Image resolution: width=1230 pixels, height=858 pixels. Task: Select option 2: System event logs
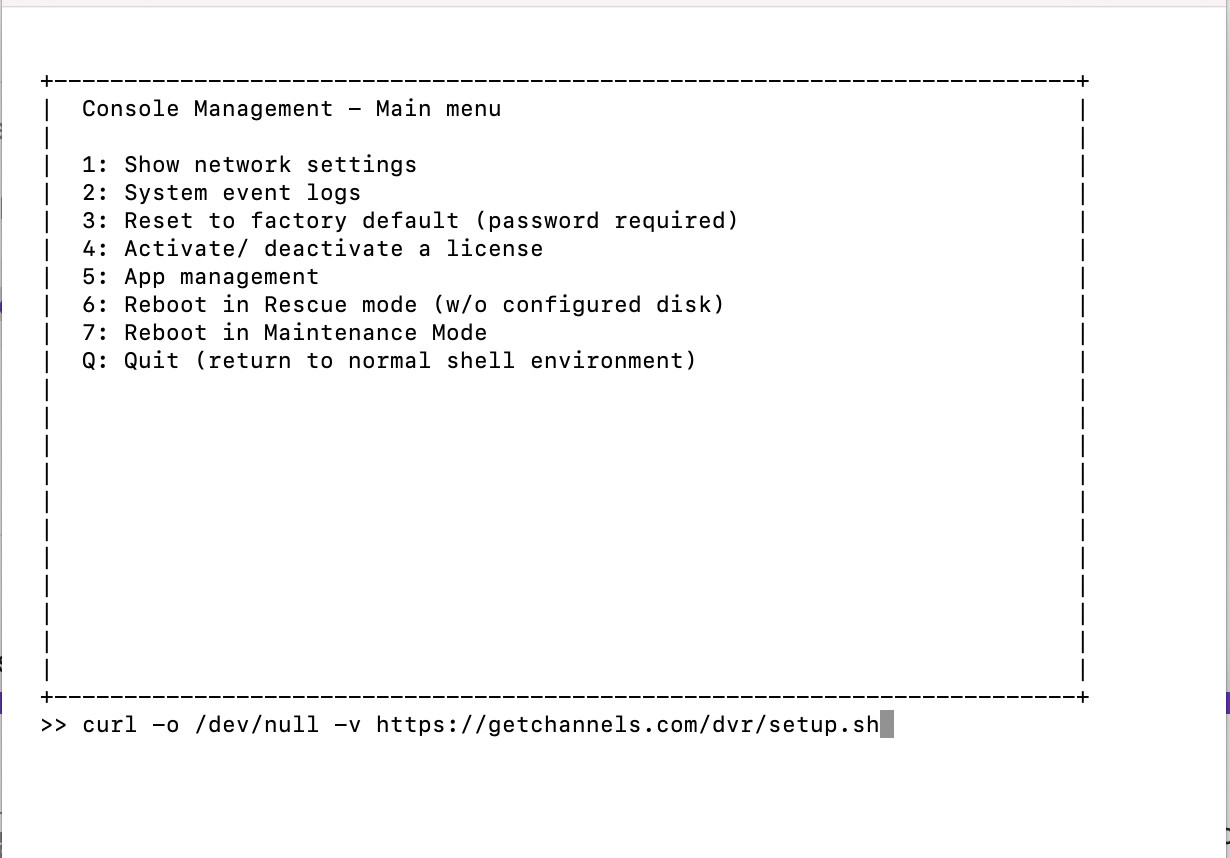pyautogui.click(x=221, y=193)
